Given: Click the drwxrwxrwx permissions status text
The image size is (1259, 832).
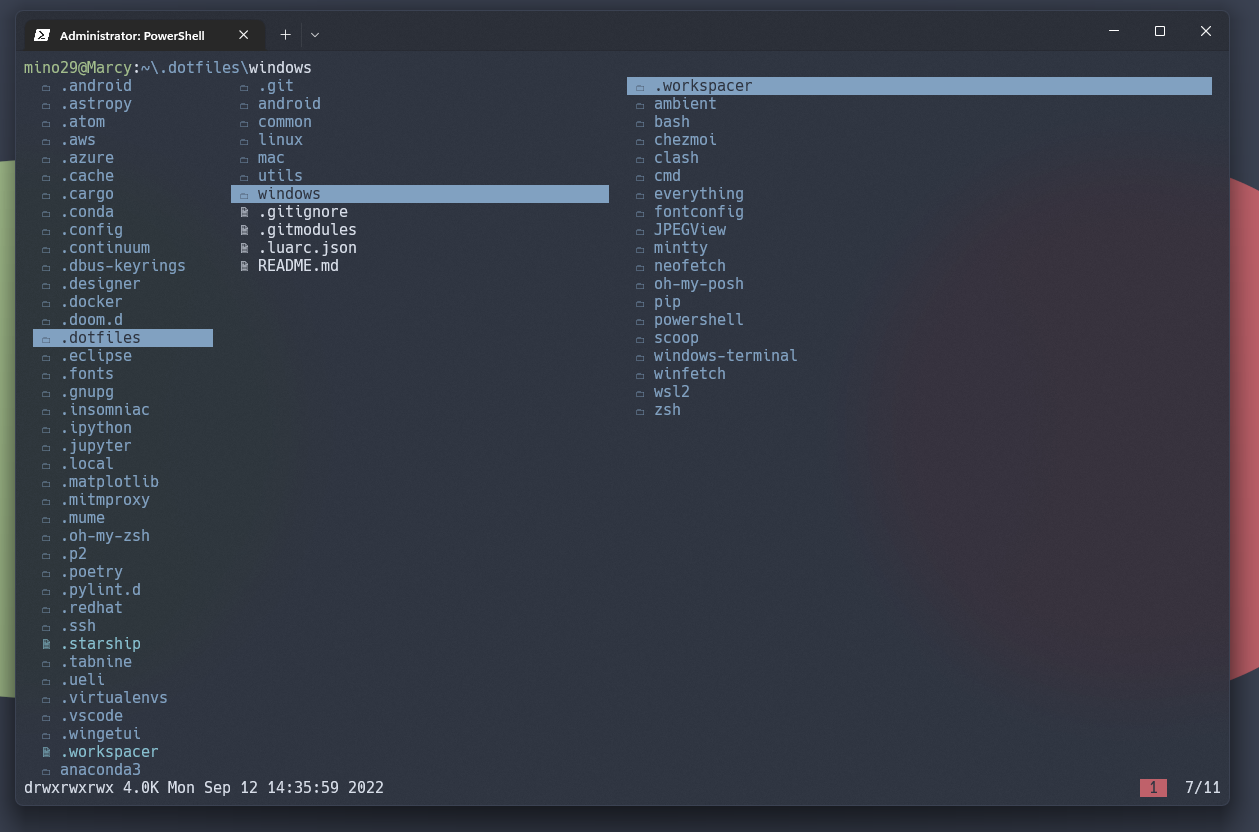Looking at the screenshot, I should click(69, 788).
